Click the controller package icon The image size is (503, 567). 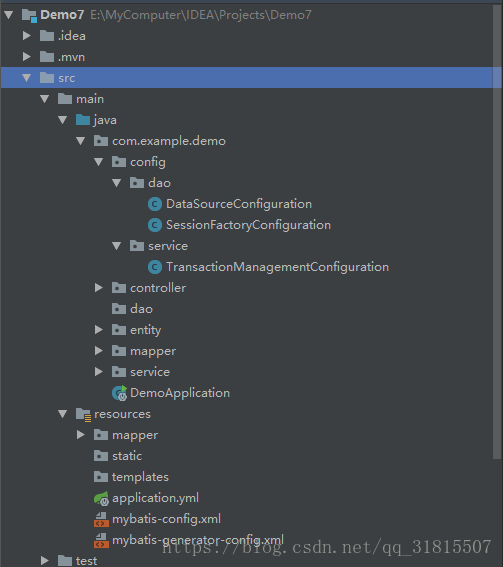(119, 288)
